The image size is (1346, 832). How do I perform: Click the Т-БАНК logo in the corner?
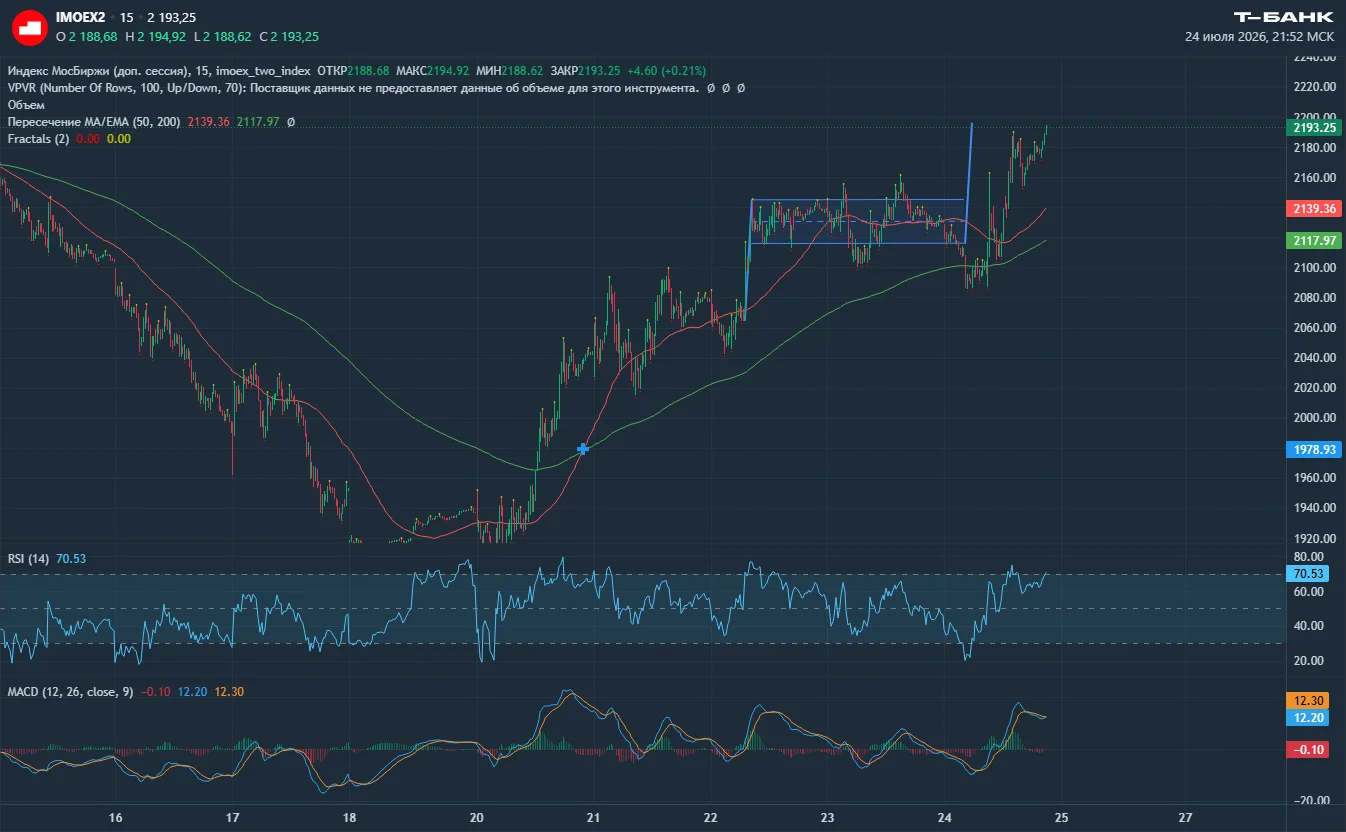[1283, 17]
